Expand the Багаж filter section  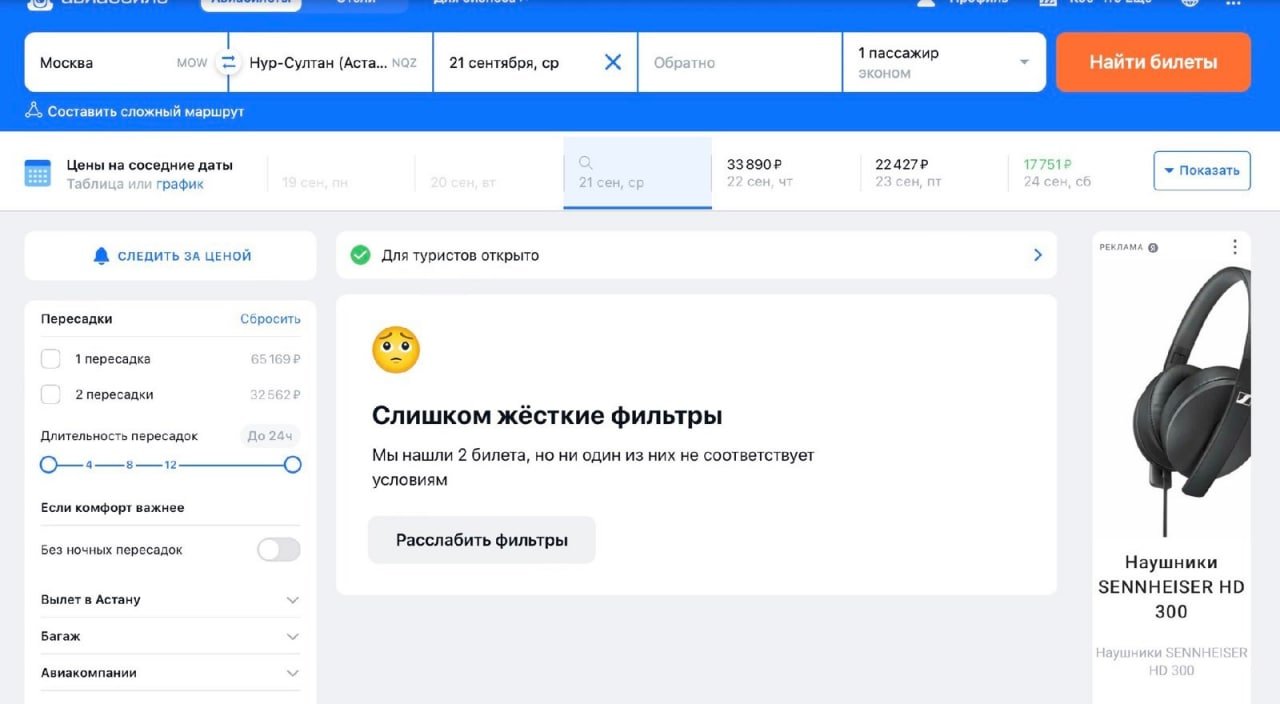tap(170, 636)
